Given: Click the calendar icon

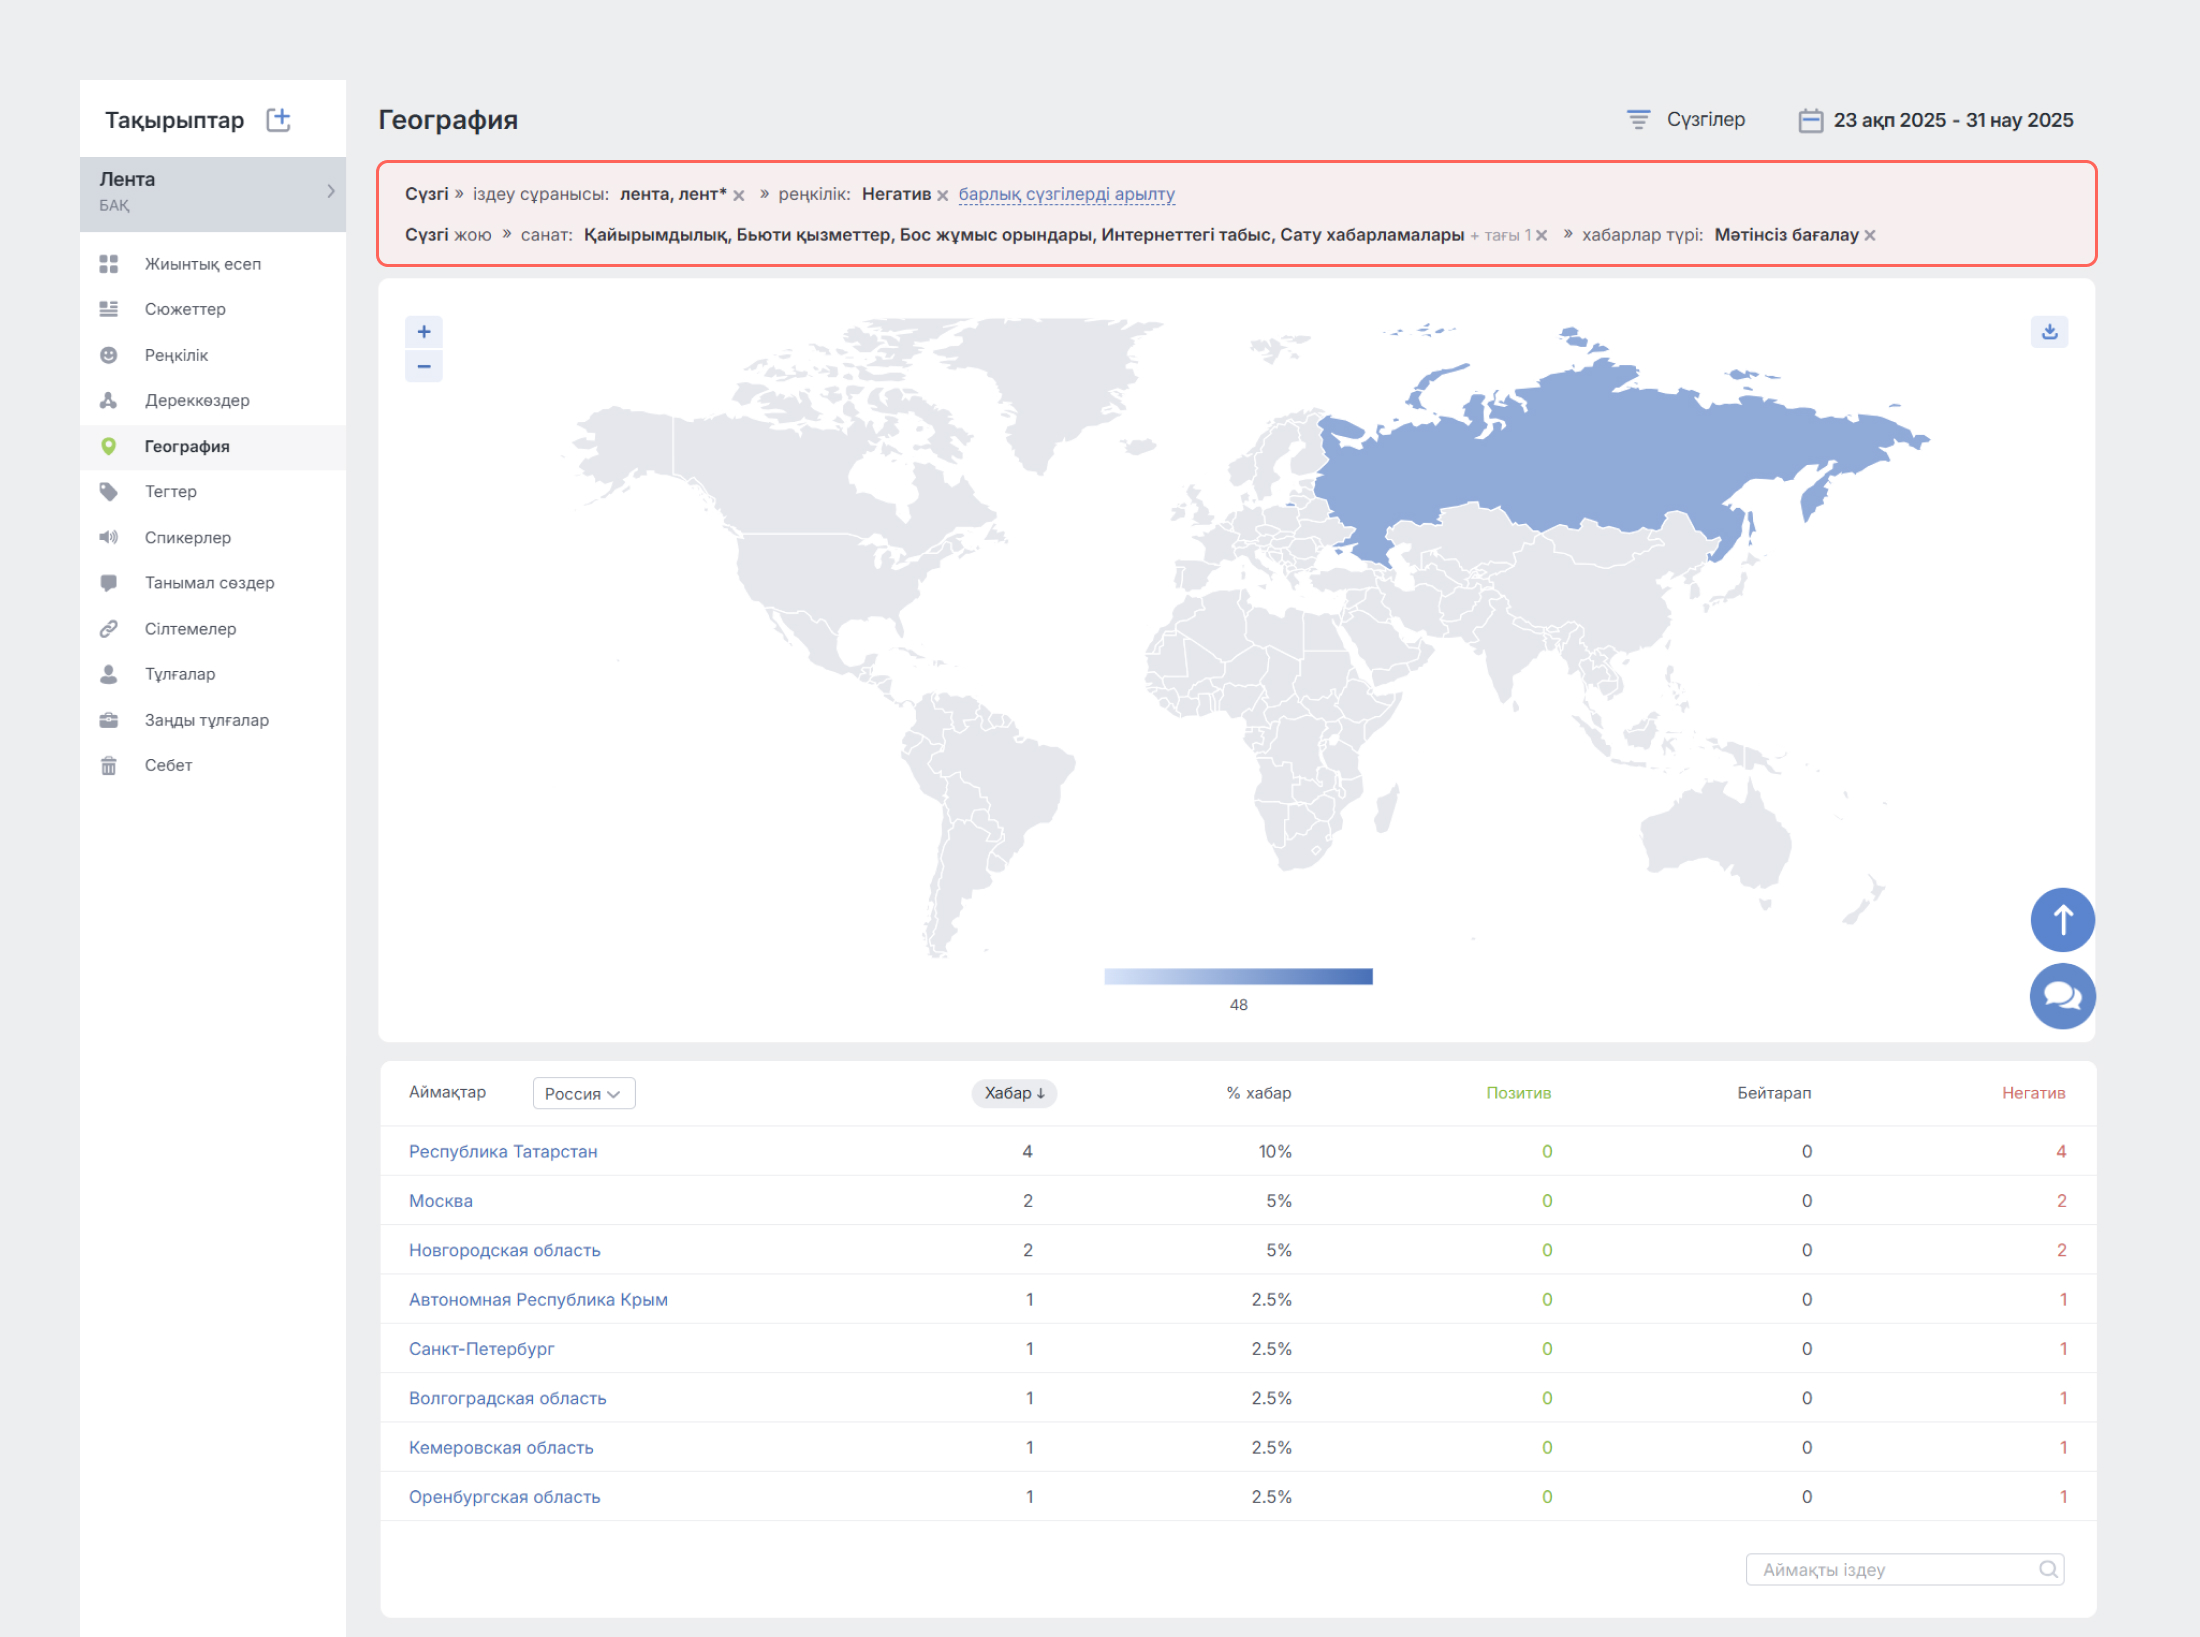Looking at the screenshot, I should pyautogui.click(x=1810, y=120).
